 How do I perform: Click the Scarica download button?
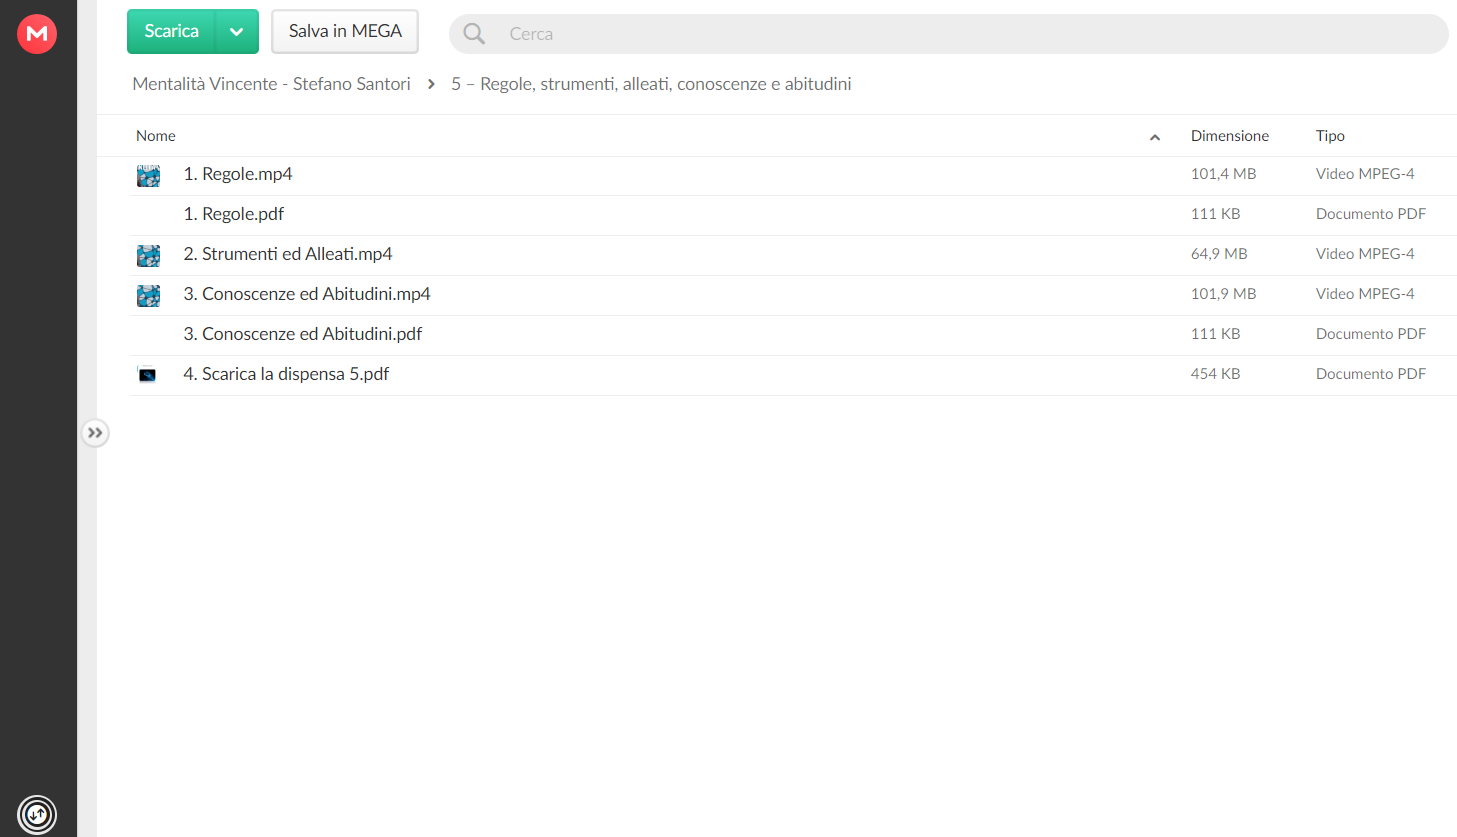tap(171, 31)
